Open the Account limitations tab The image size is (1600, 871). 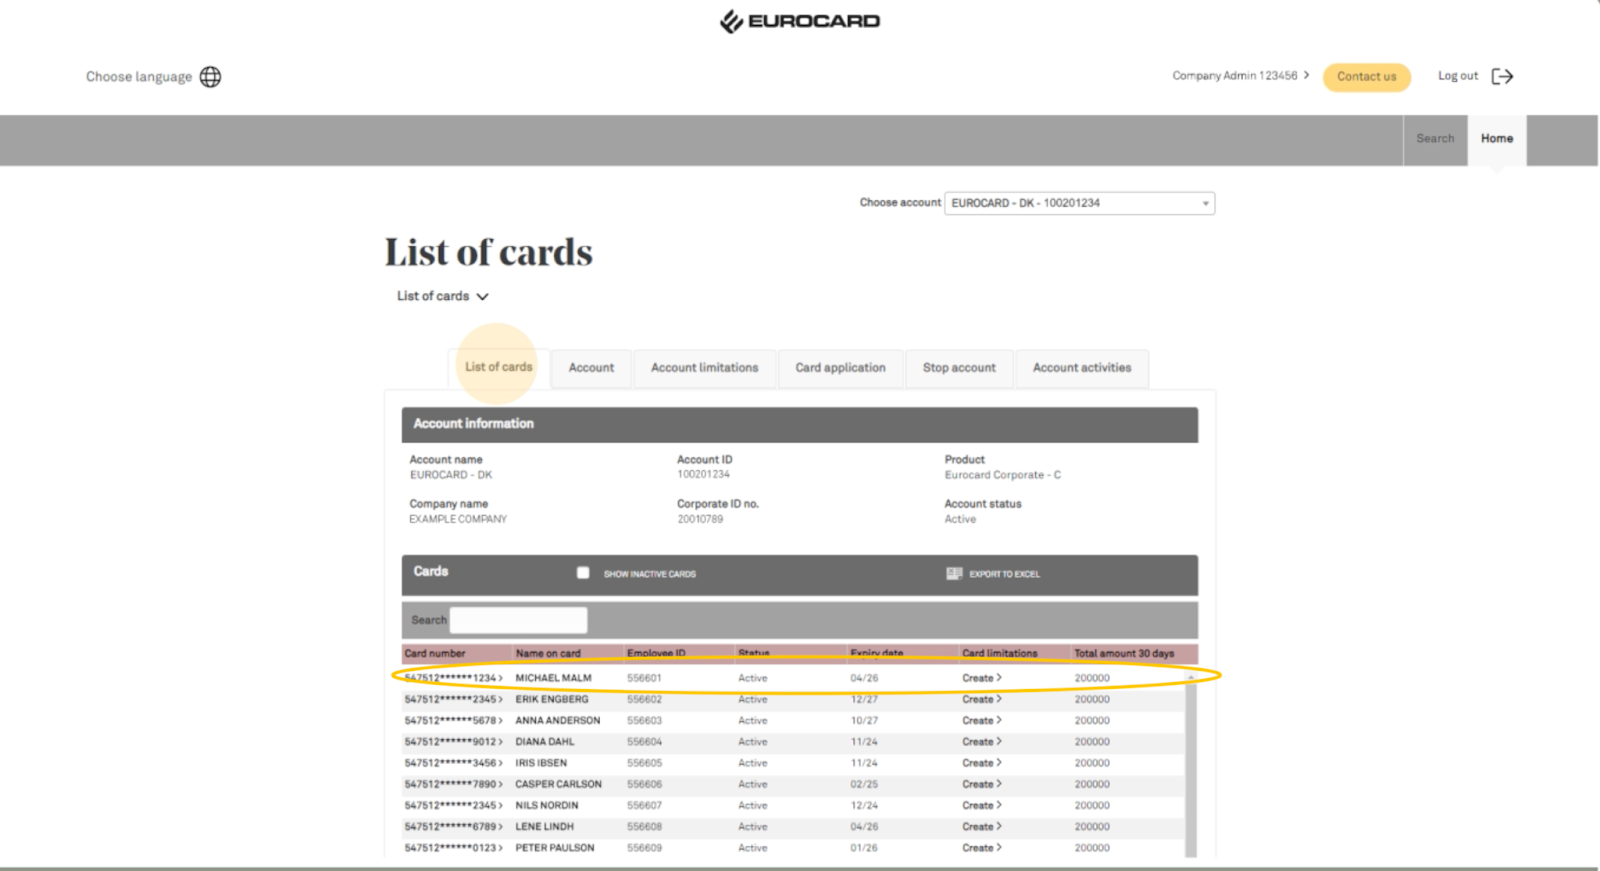click(x=704, y=368)
